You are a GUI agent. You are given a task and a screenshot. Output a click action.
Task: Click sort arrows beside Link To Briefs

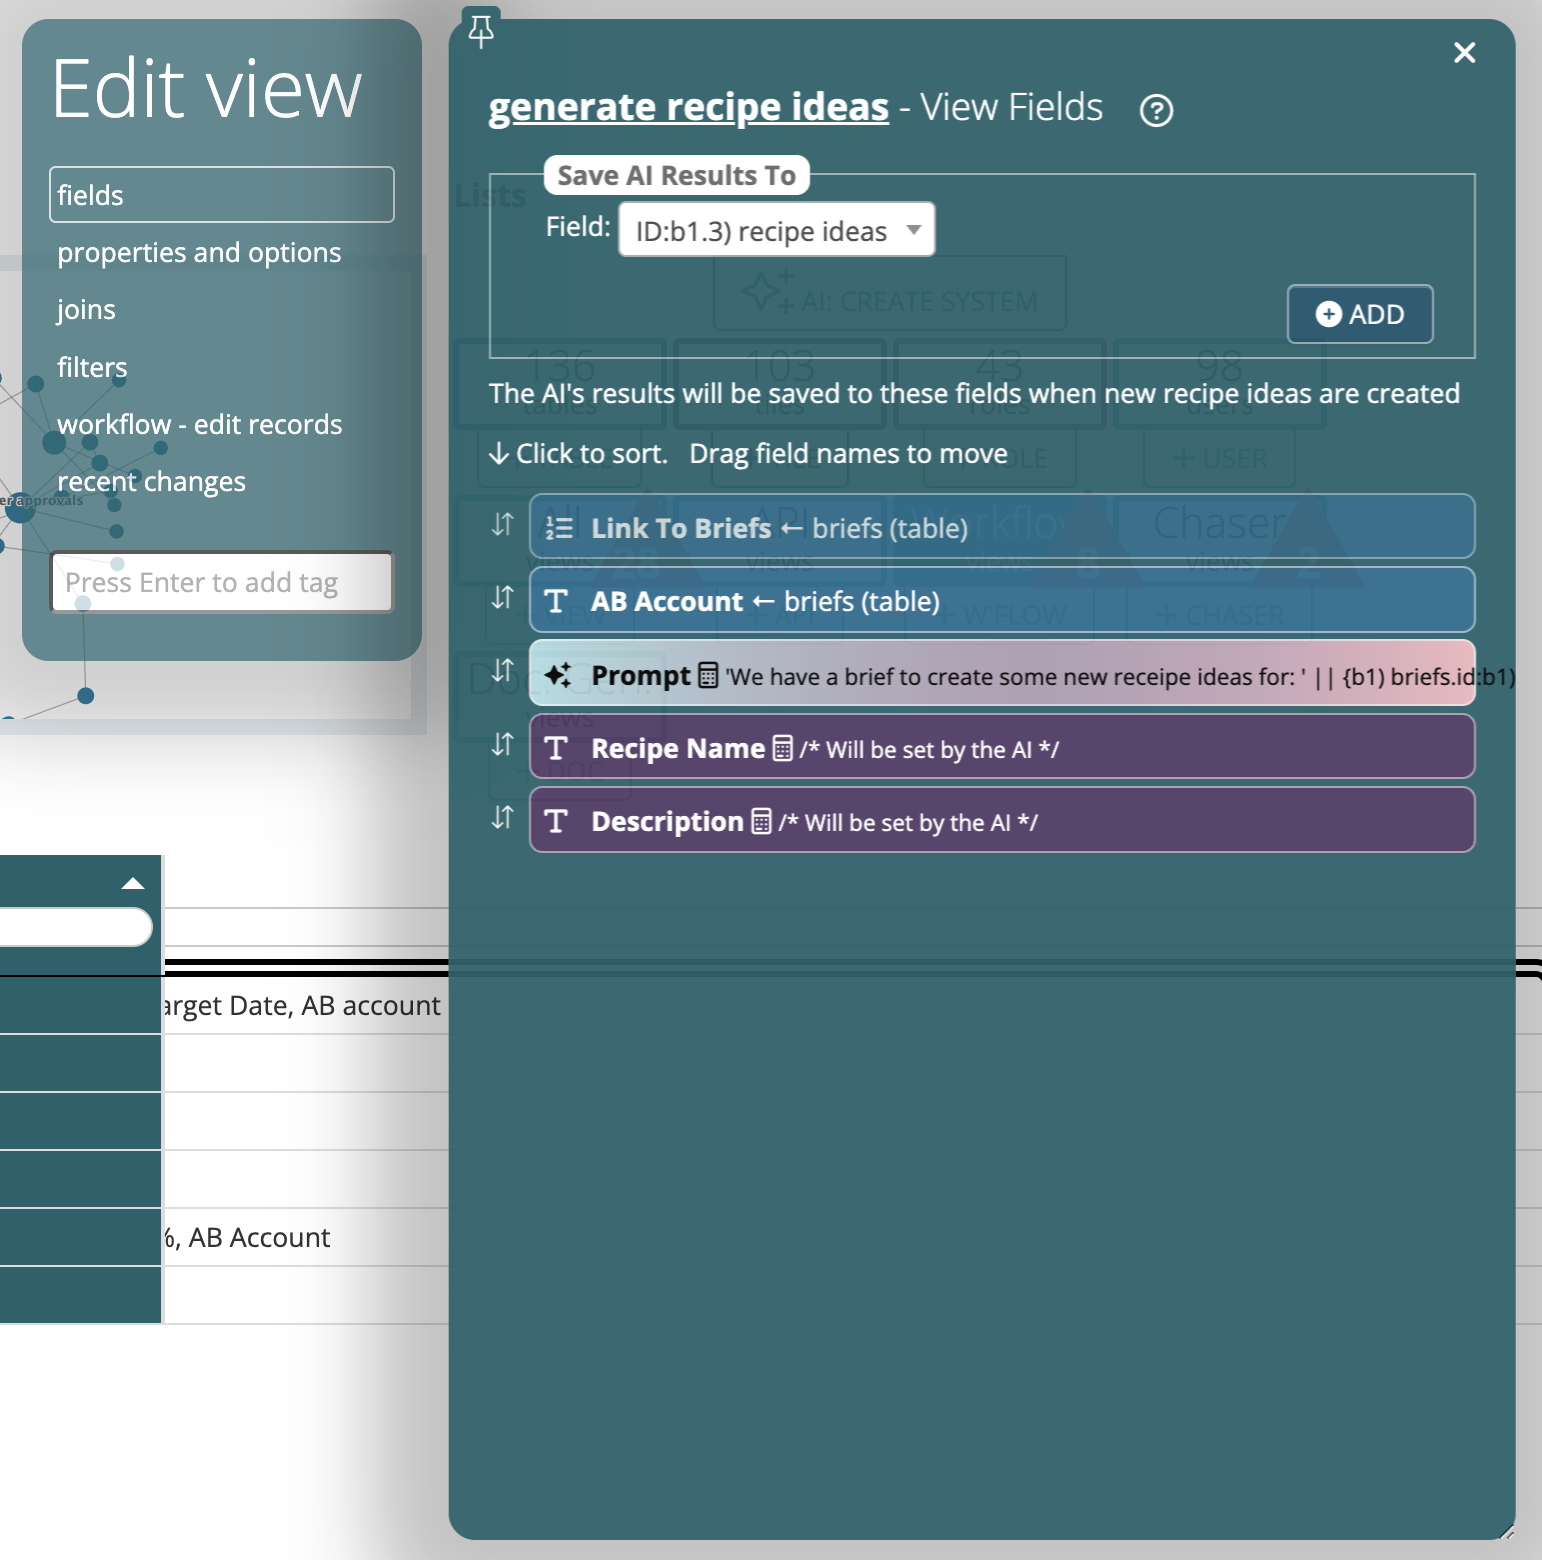click(502, 525)
